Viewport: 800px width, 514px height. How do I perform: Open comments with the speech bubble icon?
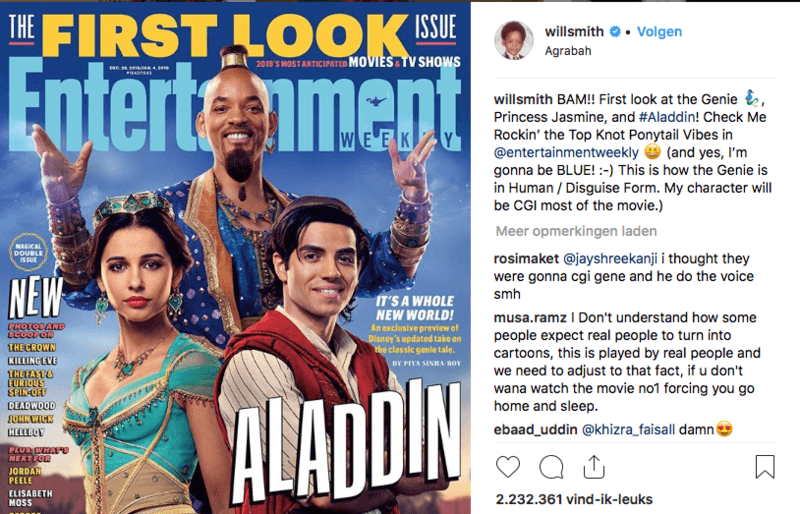pos(552,467)
